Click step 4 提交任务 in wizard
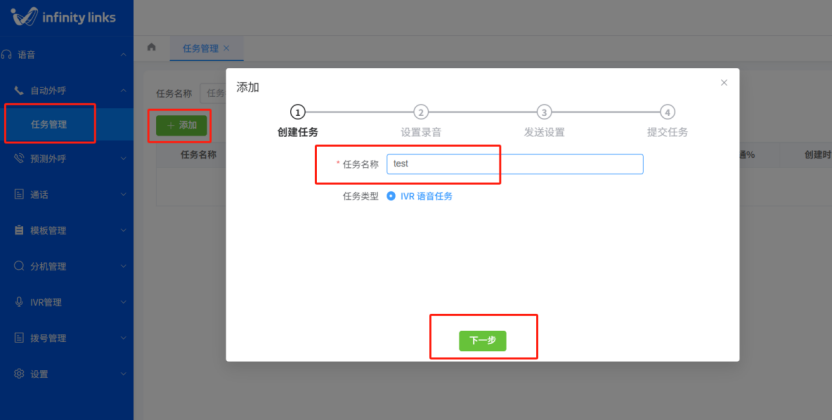Image resolution: width=832 pixels, height=420 pixels. (667, 113)
